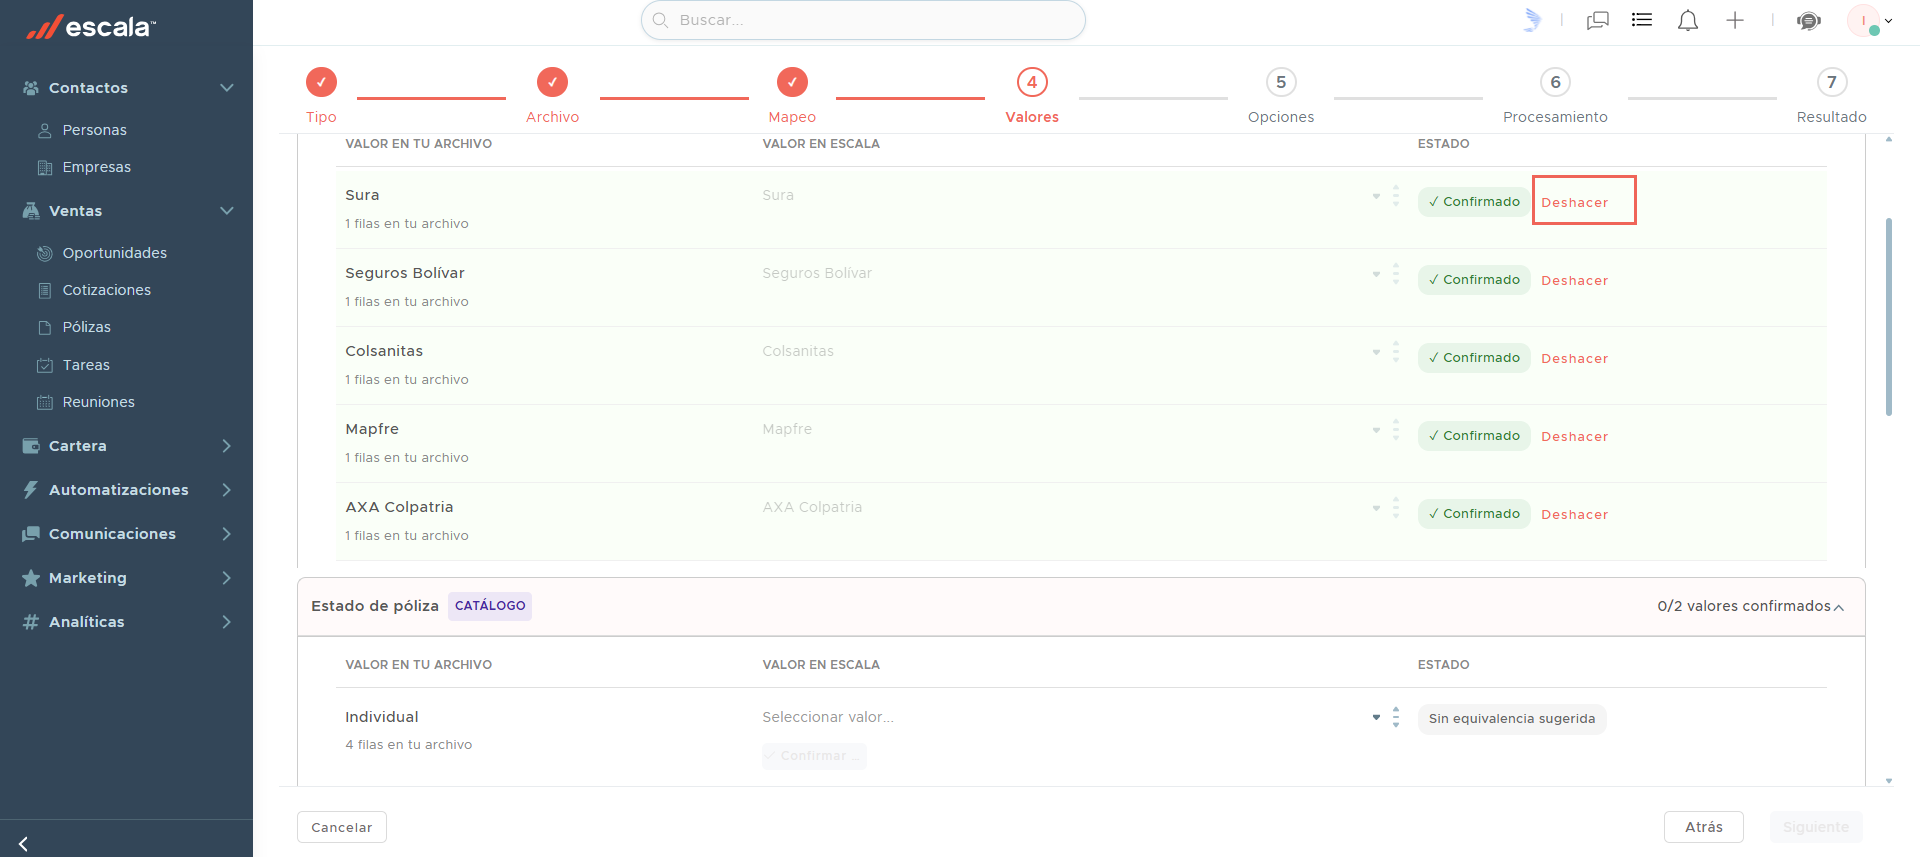Click the Analíticas hash icon
Screen dimensions: 1920x857
pos(31,622)
